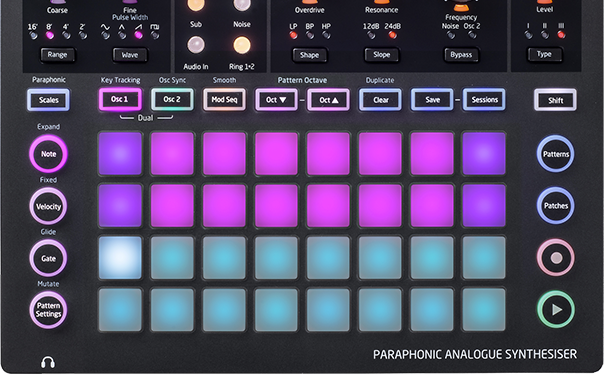Viewport: 604px width, 374px height.
Task: Select the round Velocity button
Action: [49, 206]
